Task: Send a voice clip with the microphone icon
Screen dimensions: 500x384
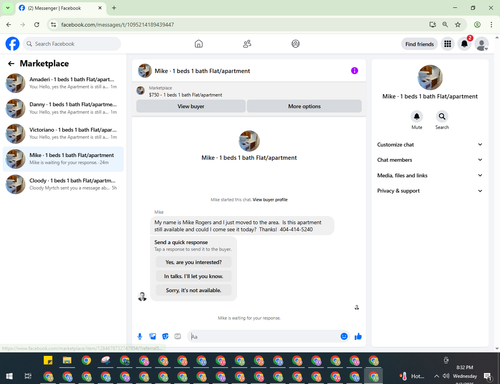Action: pyautogui.click(x=140, y=336)
